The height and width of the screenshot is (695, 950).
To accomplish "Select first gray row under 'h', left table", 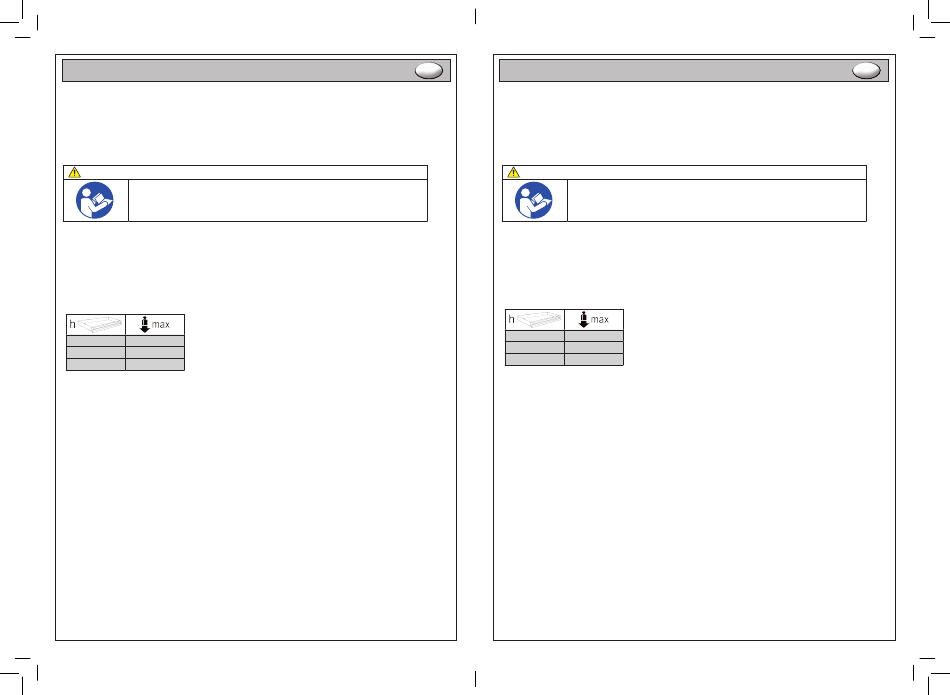I will pyautogui.click(x=96, y=341).
